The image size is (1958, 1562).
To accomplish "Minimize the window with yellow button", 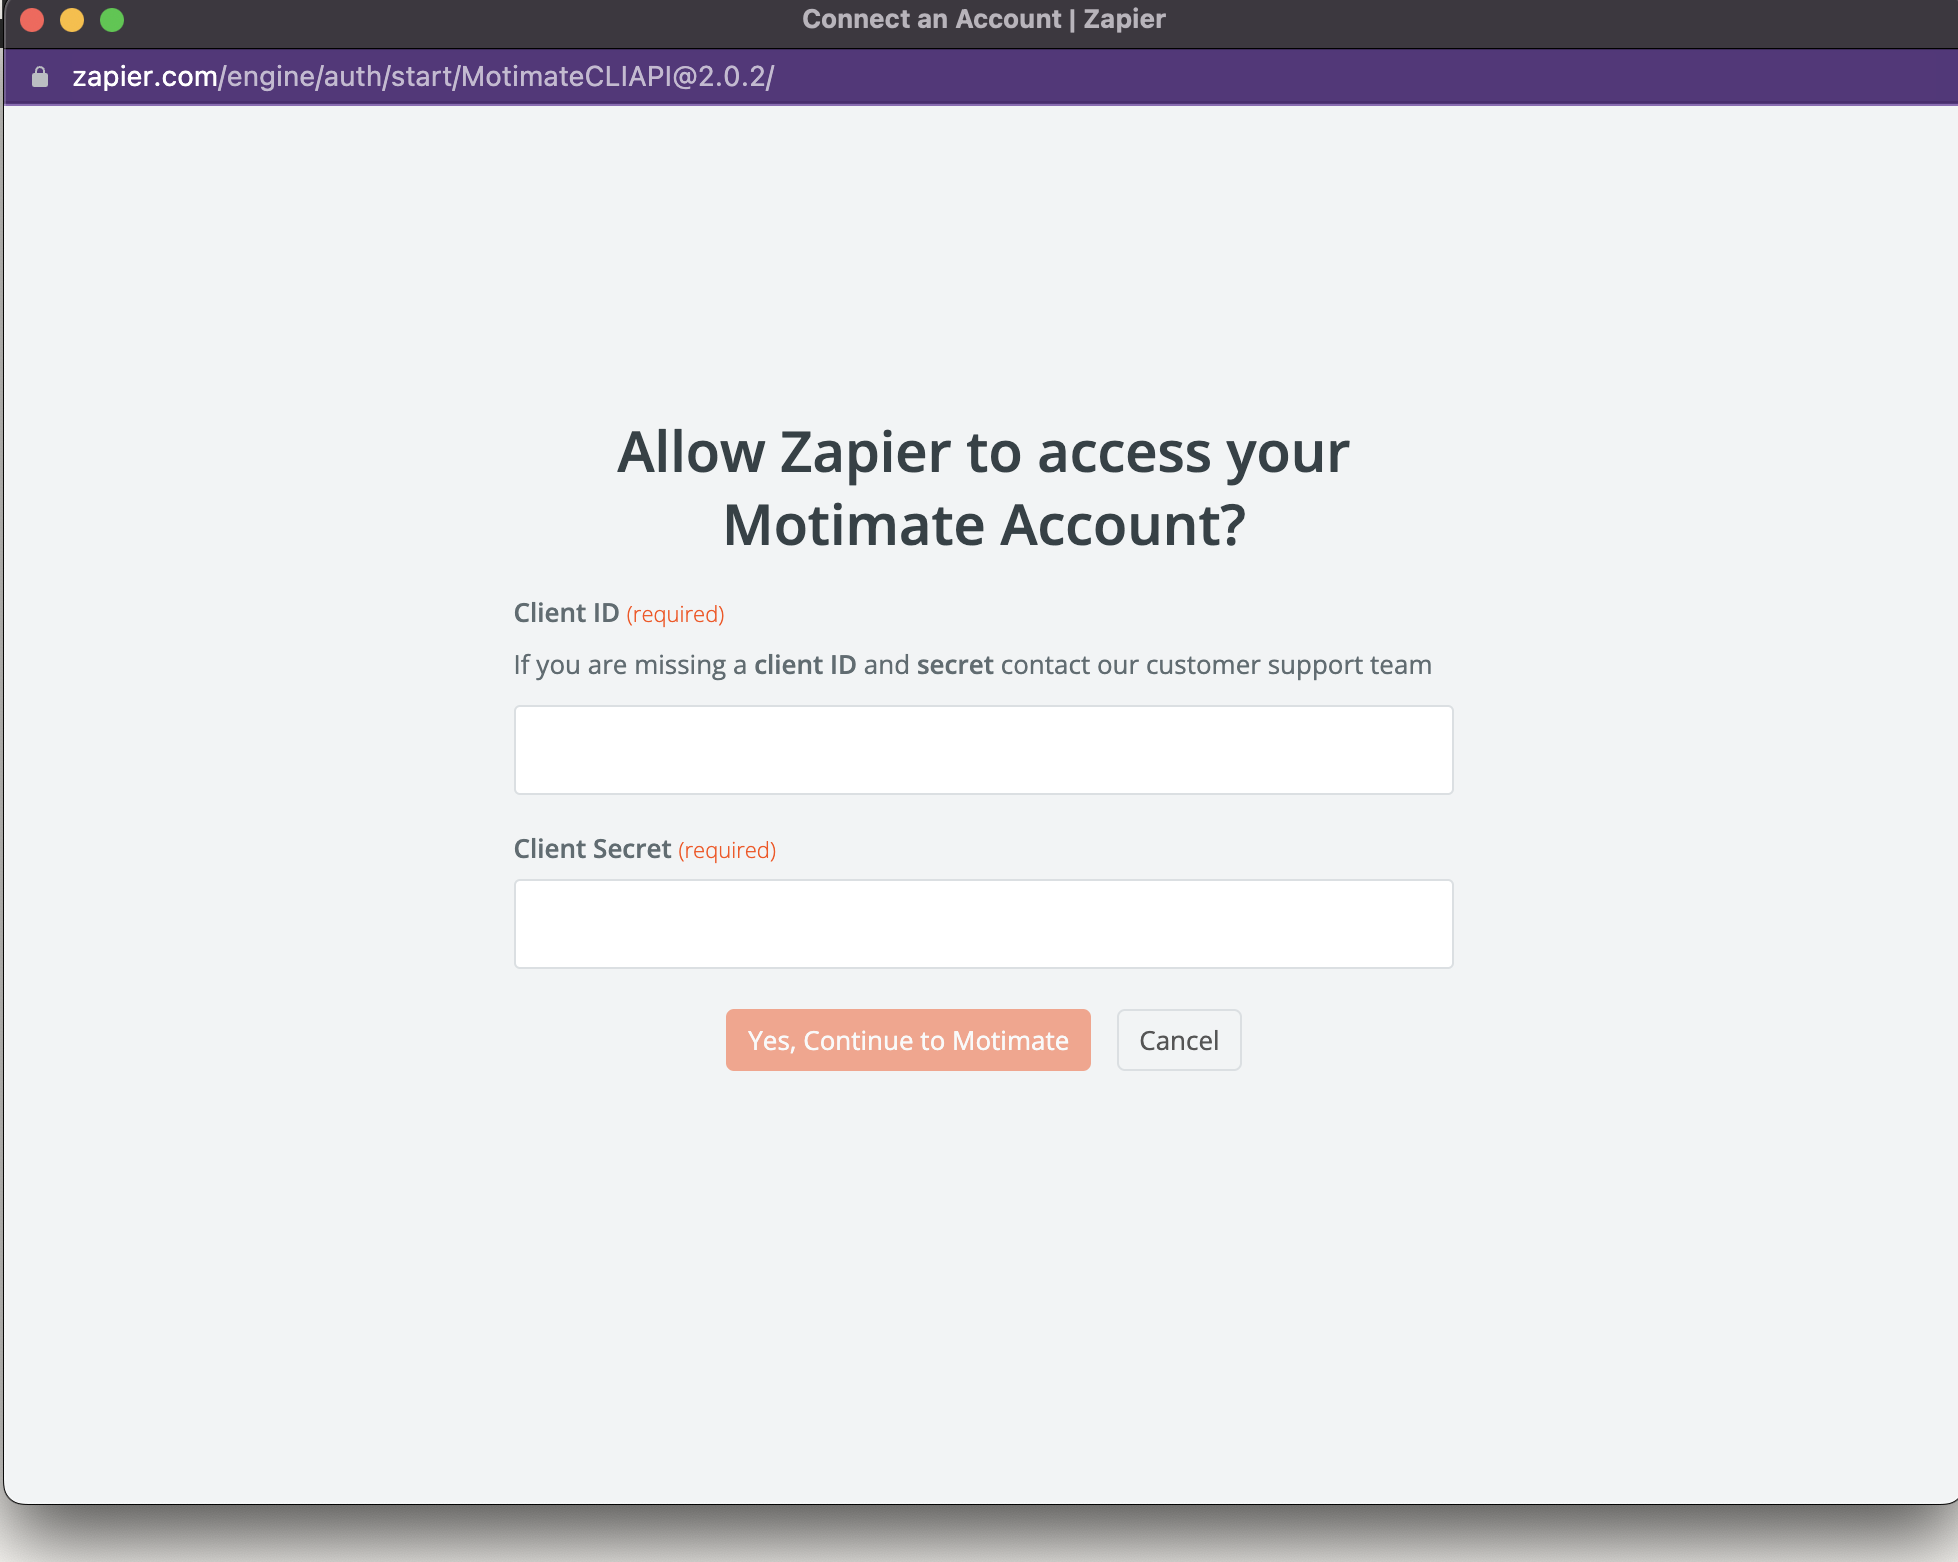I will (72, 20).
